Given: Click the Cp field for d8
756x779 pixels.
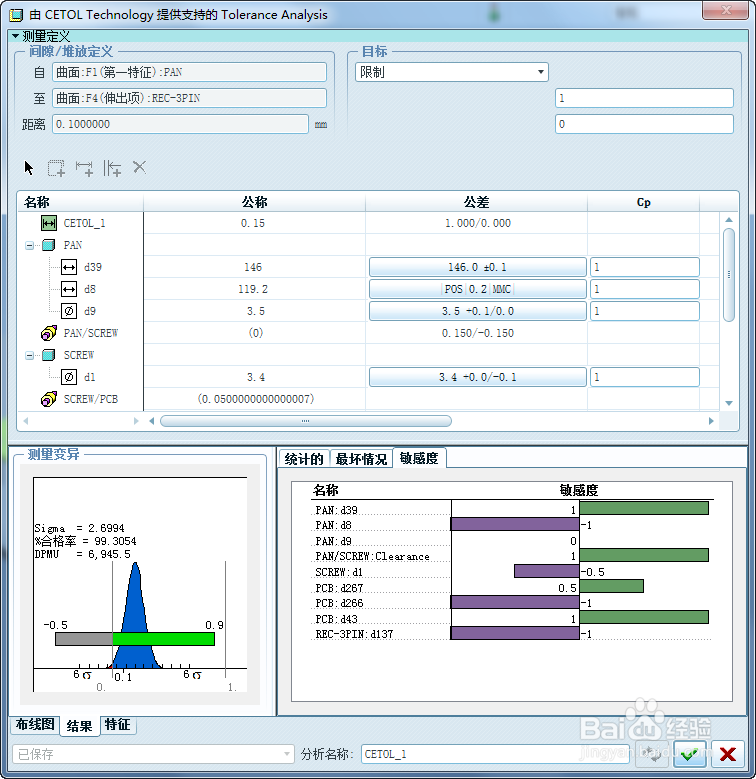Looking at the screenshot, I should [x=645, y=289].
